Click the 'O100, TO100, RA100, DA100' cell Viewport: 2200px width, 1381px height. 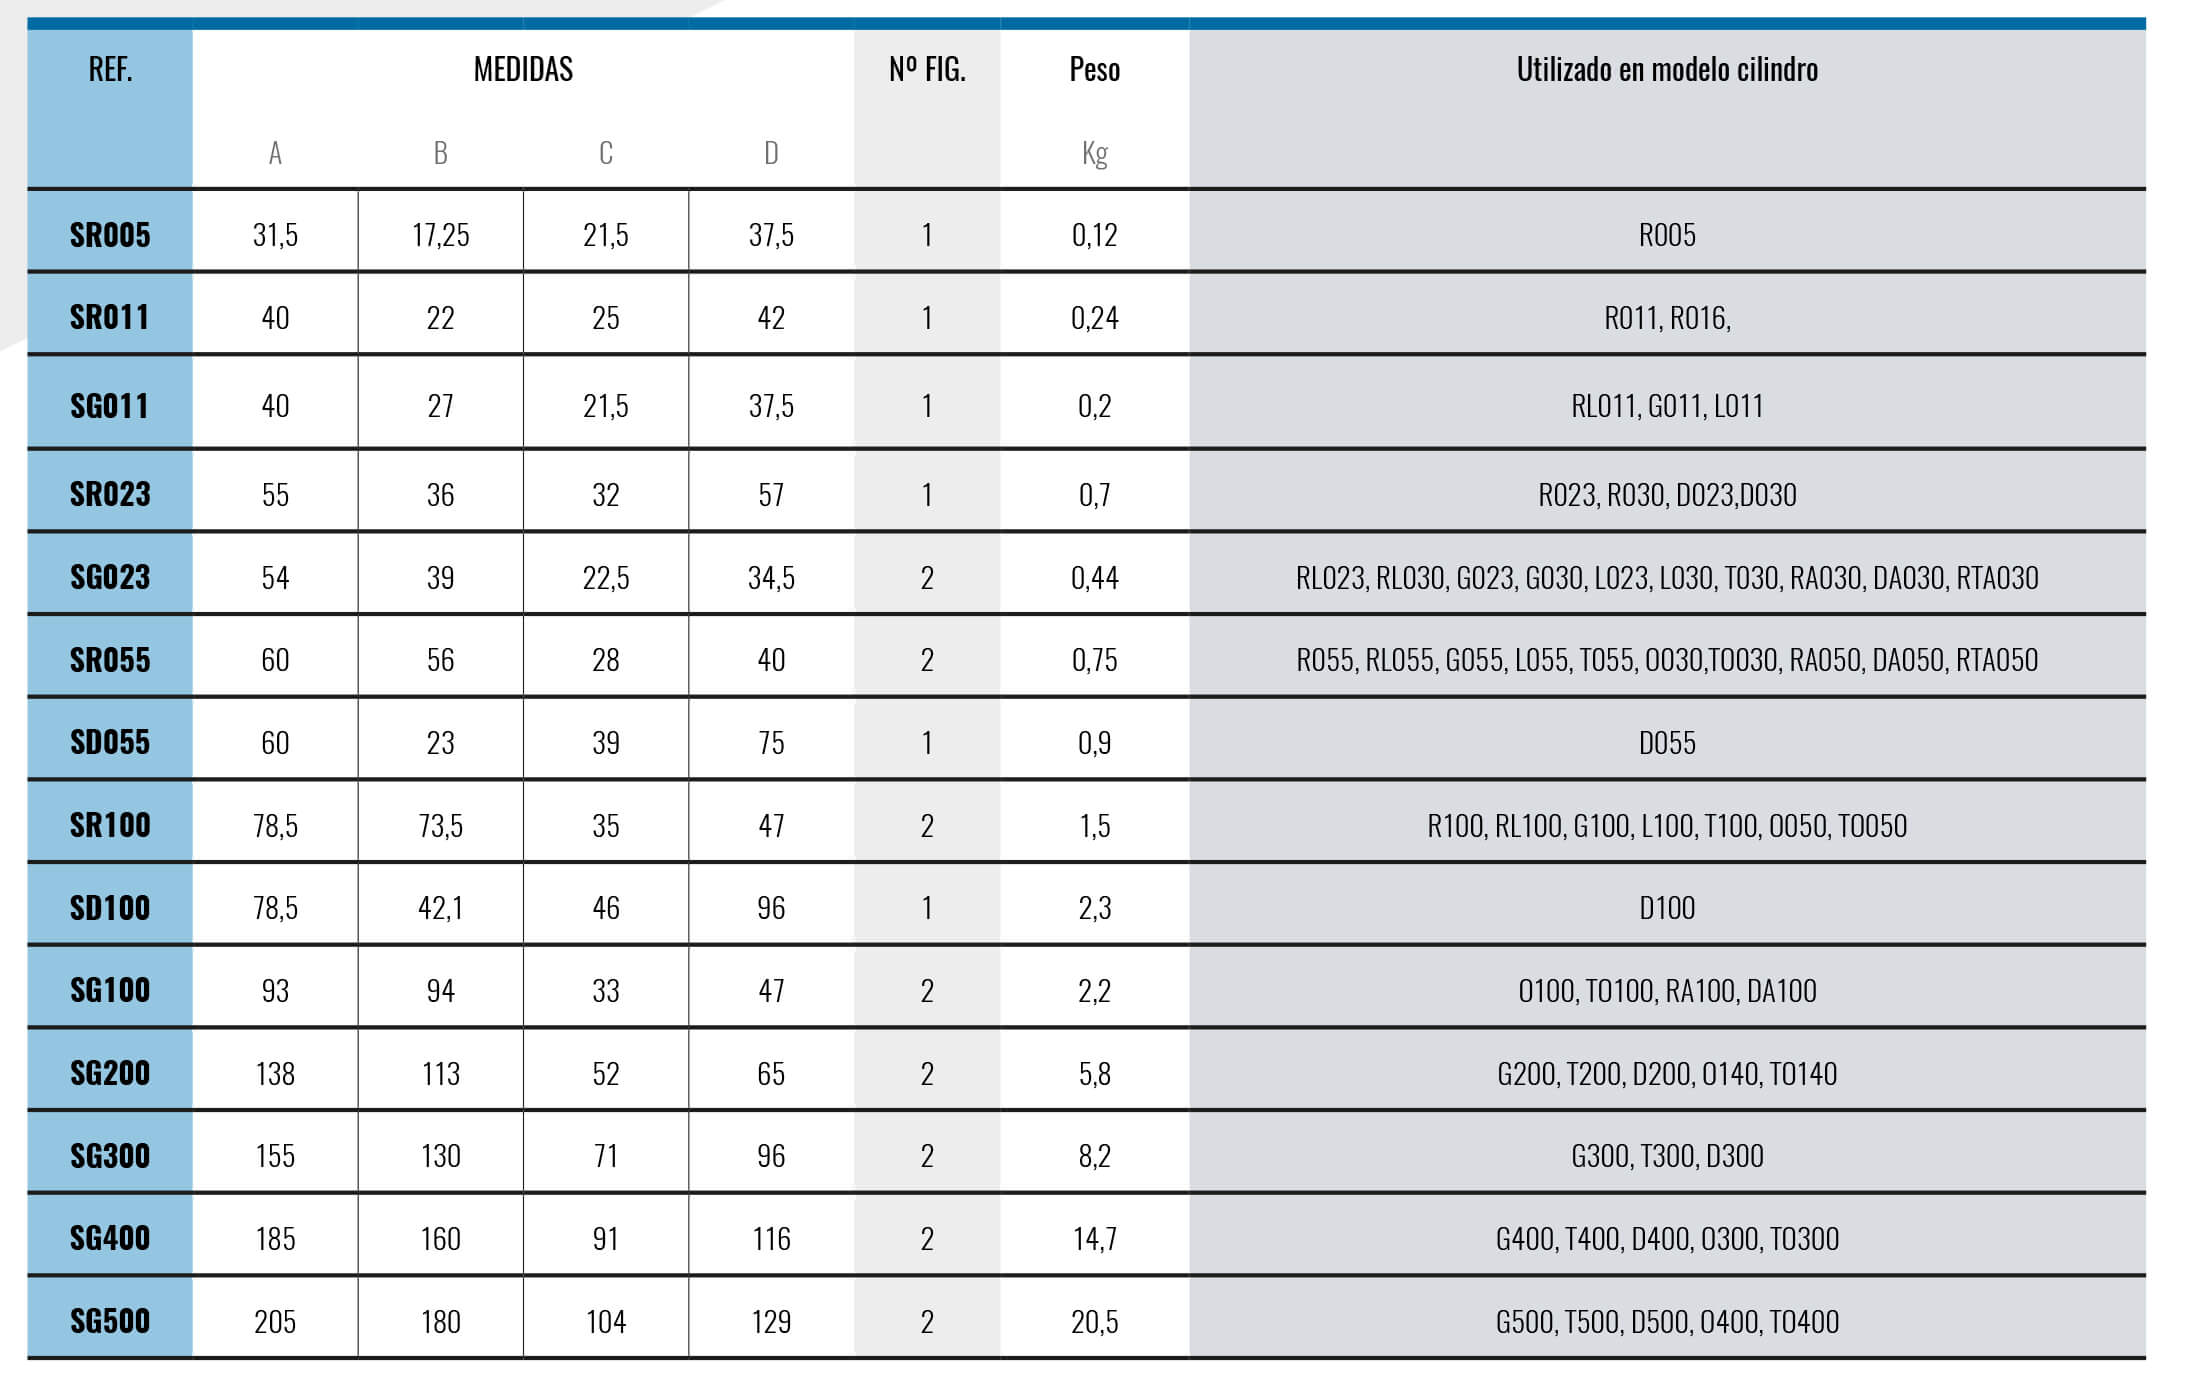pos(1667,990)
